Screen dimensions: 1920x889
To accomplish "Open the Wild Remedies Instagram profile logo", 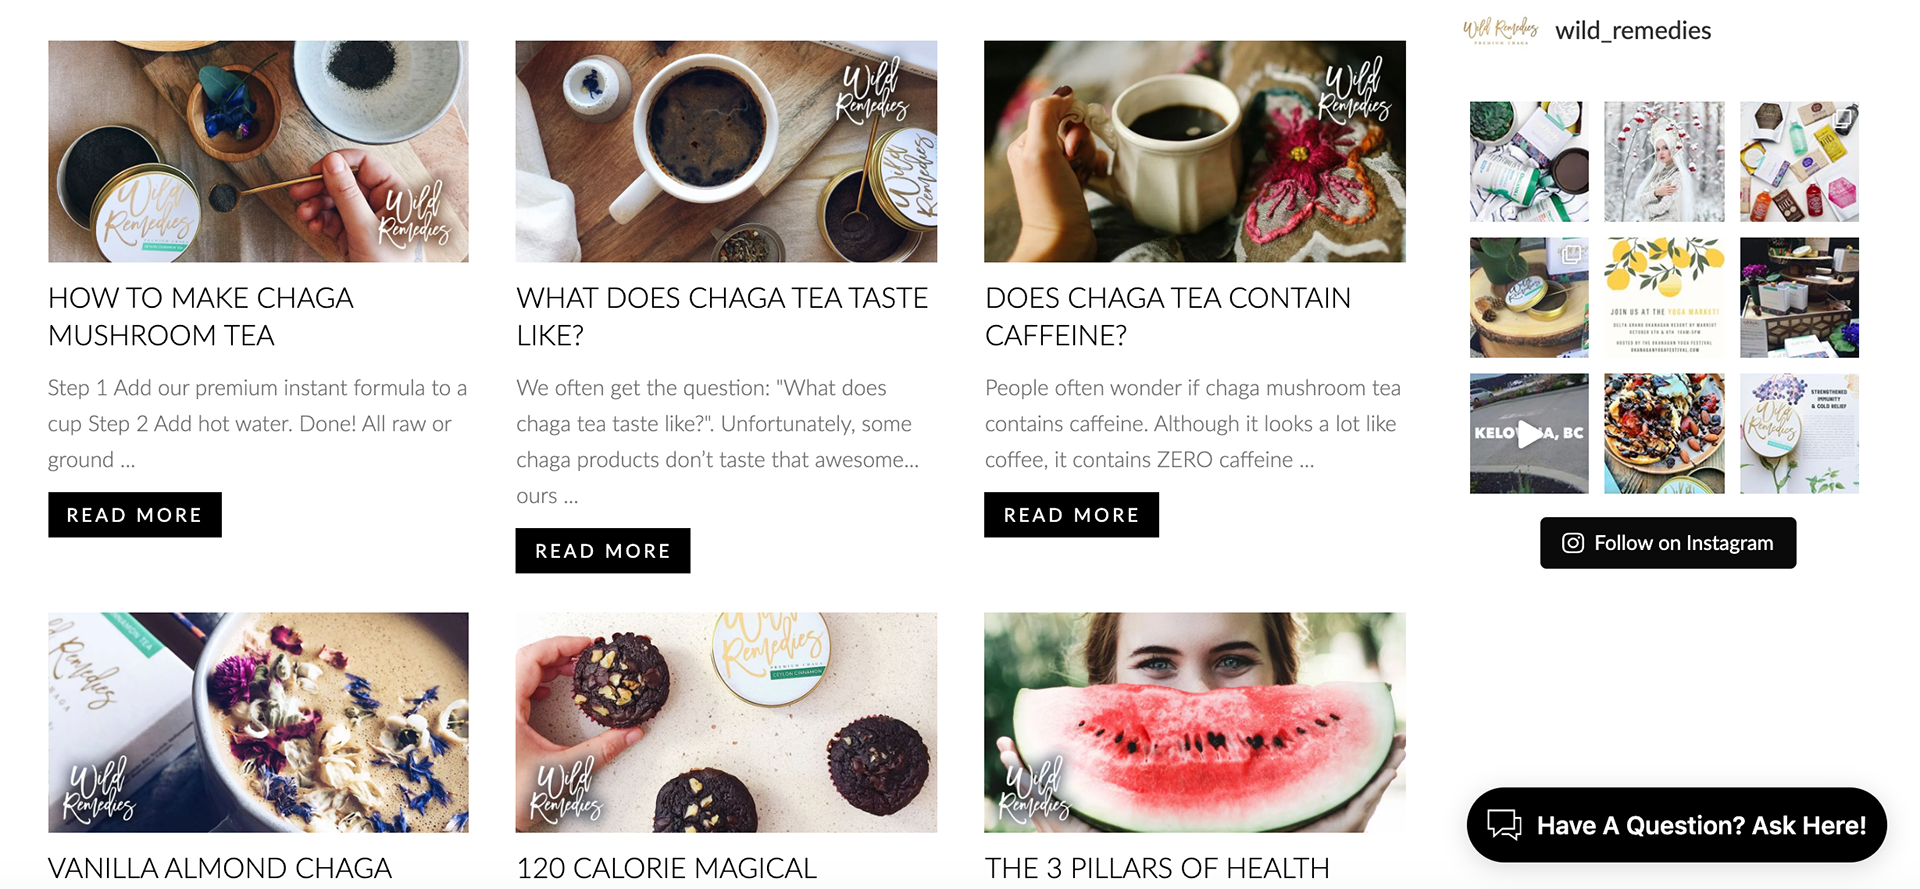I will pyautogui.click(x=1500, y=30).
